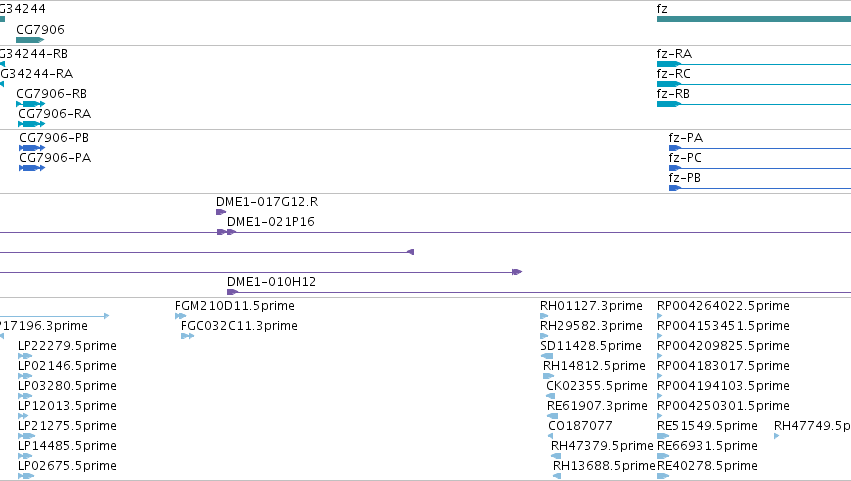851x481 pixels.
Task: Click the FGC032C11.3prime EST
Action: click(x=188, y=336)
